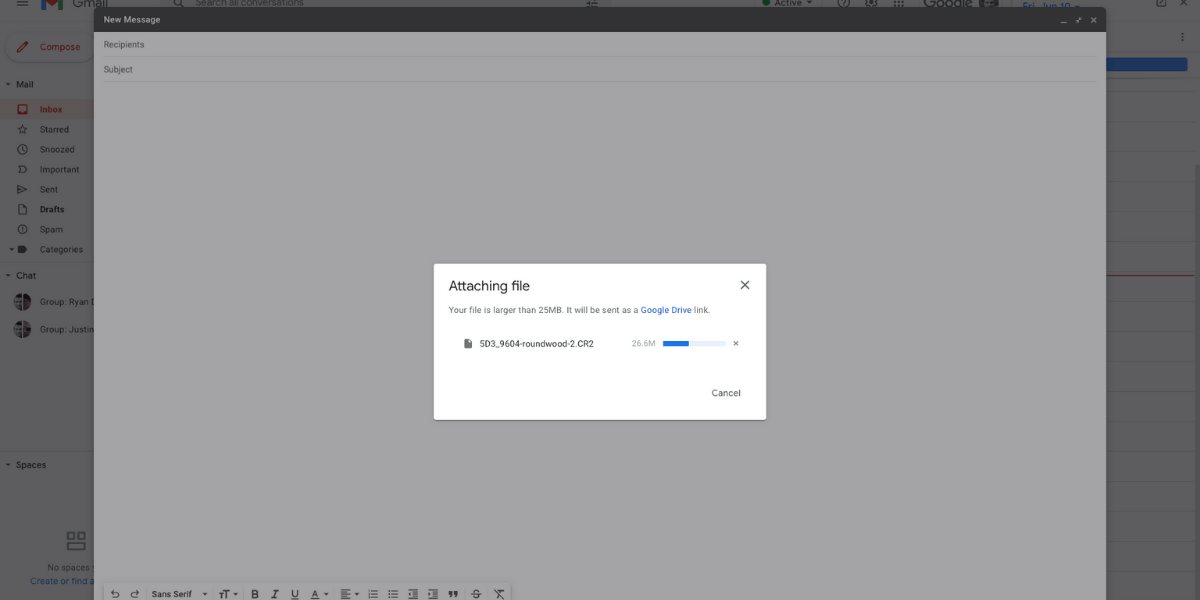Viewport: 1200px width, 600px height.
Task: Open the text color dropdown
Action: coord(319,594)
